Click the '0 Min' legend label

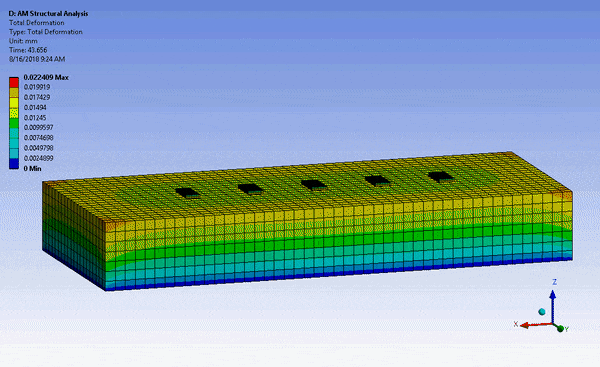pyautogui.click(x=32, y=169)
